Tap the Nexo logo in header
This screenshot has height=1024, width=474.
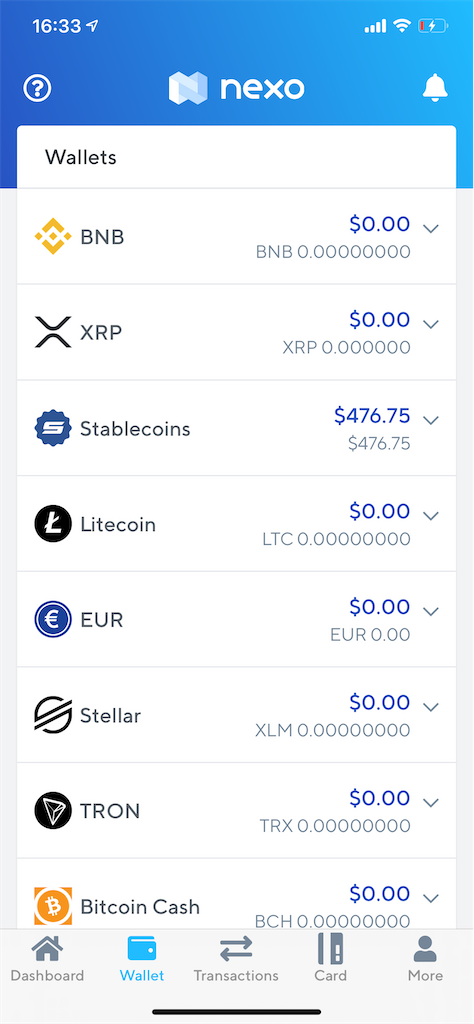pyautogui.click(x=236, y=88)
